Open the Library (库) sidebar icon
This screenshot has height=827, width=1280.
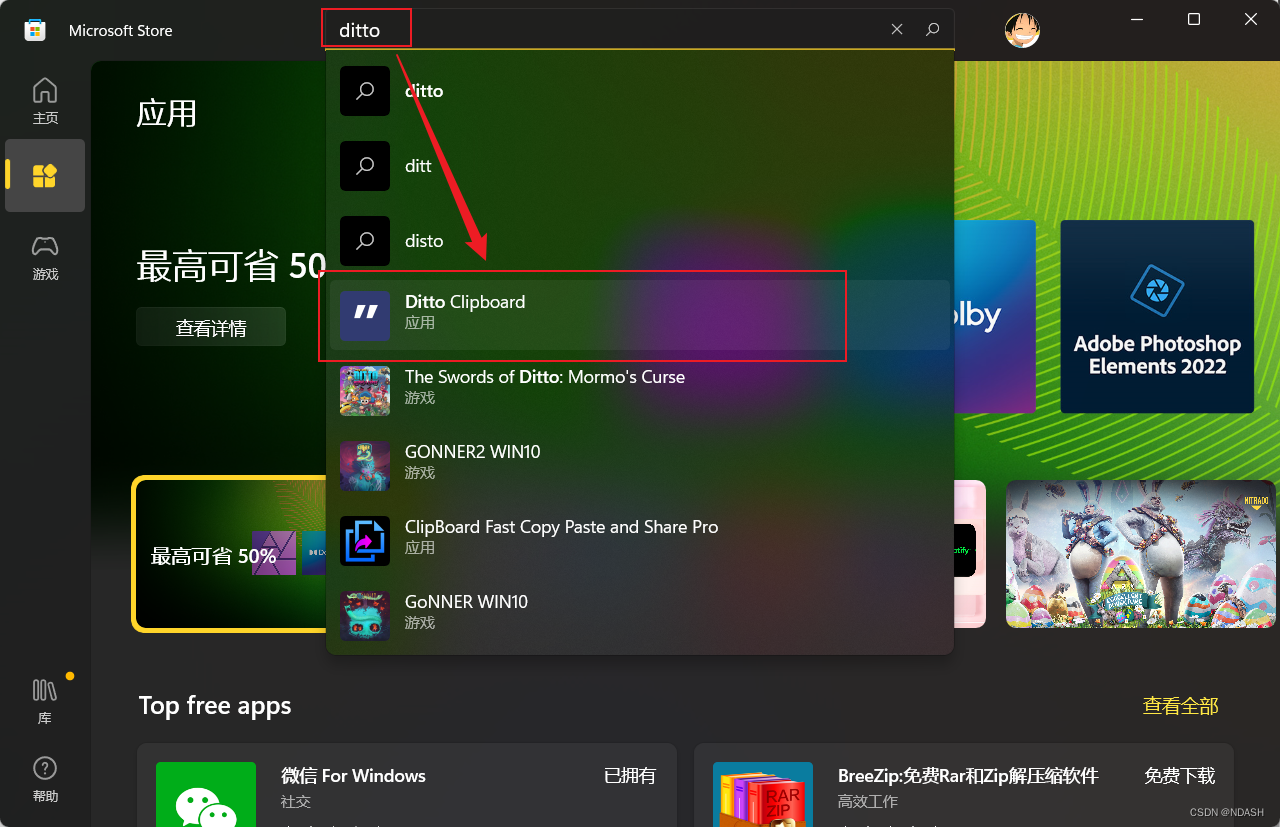coord(45,700)
